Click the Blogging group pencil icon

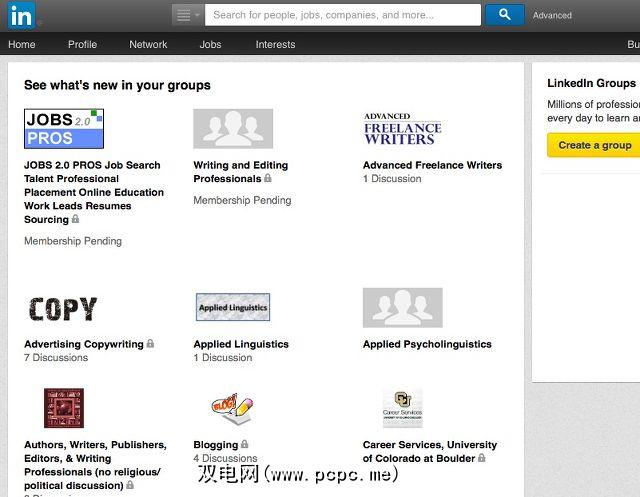[233, 408]
